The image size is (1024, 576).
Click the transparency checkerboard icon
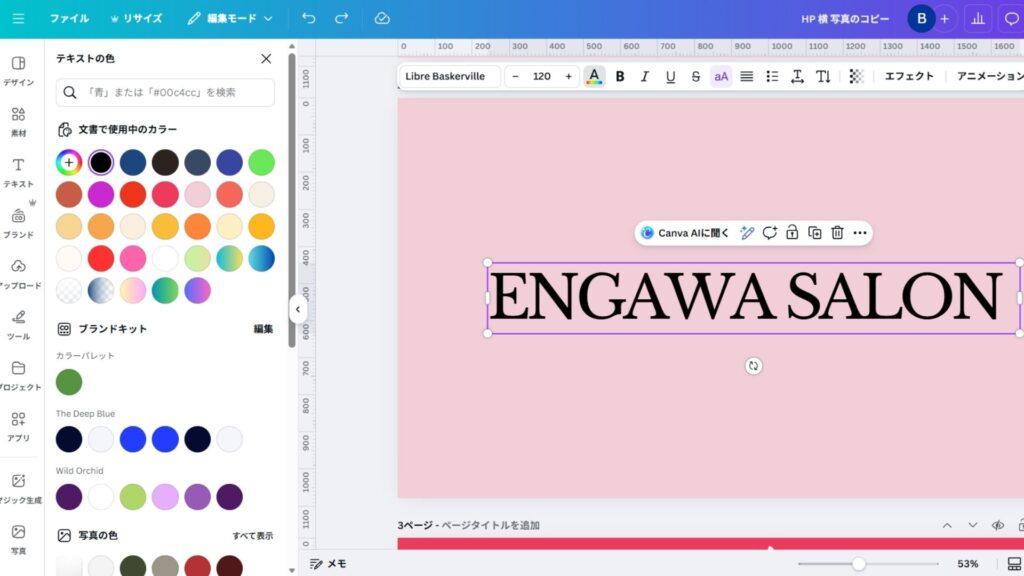tap(856, 77)
